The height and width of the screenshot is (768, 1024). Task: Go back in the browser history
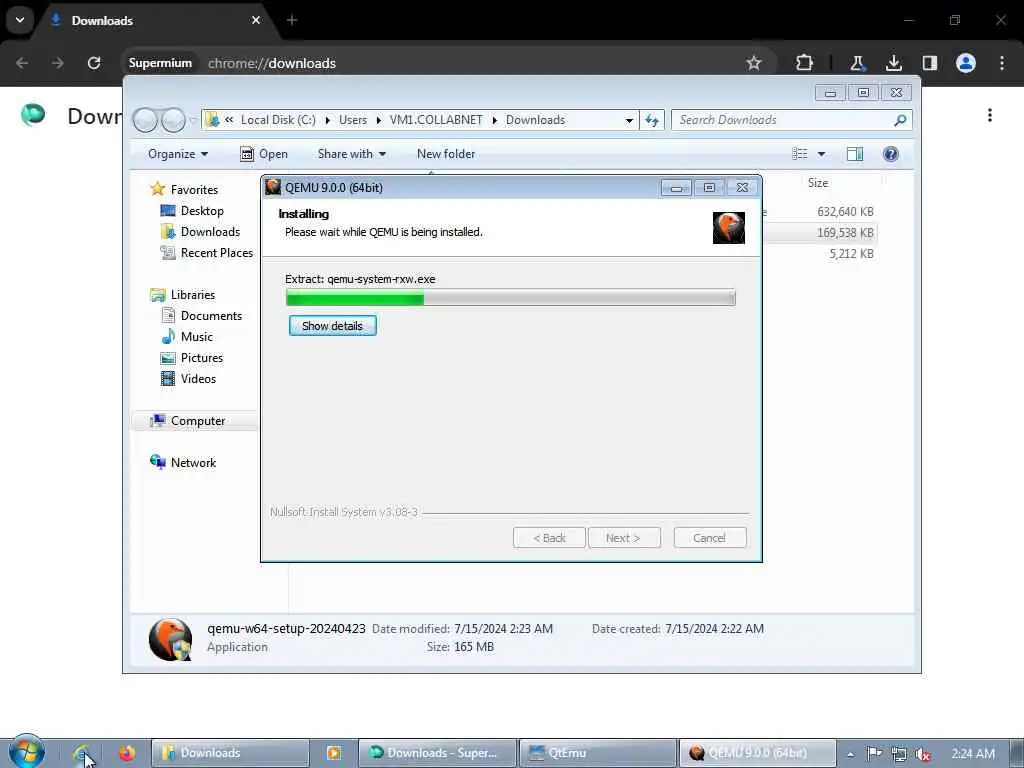point(22,63)
